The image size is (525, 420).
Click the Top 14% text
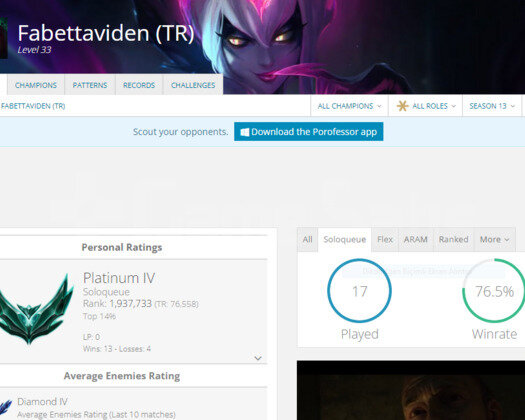point(99,316)
